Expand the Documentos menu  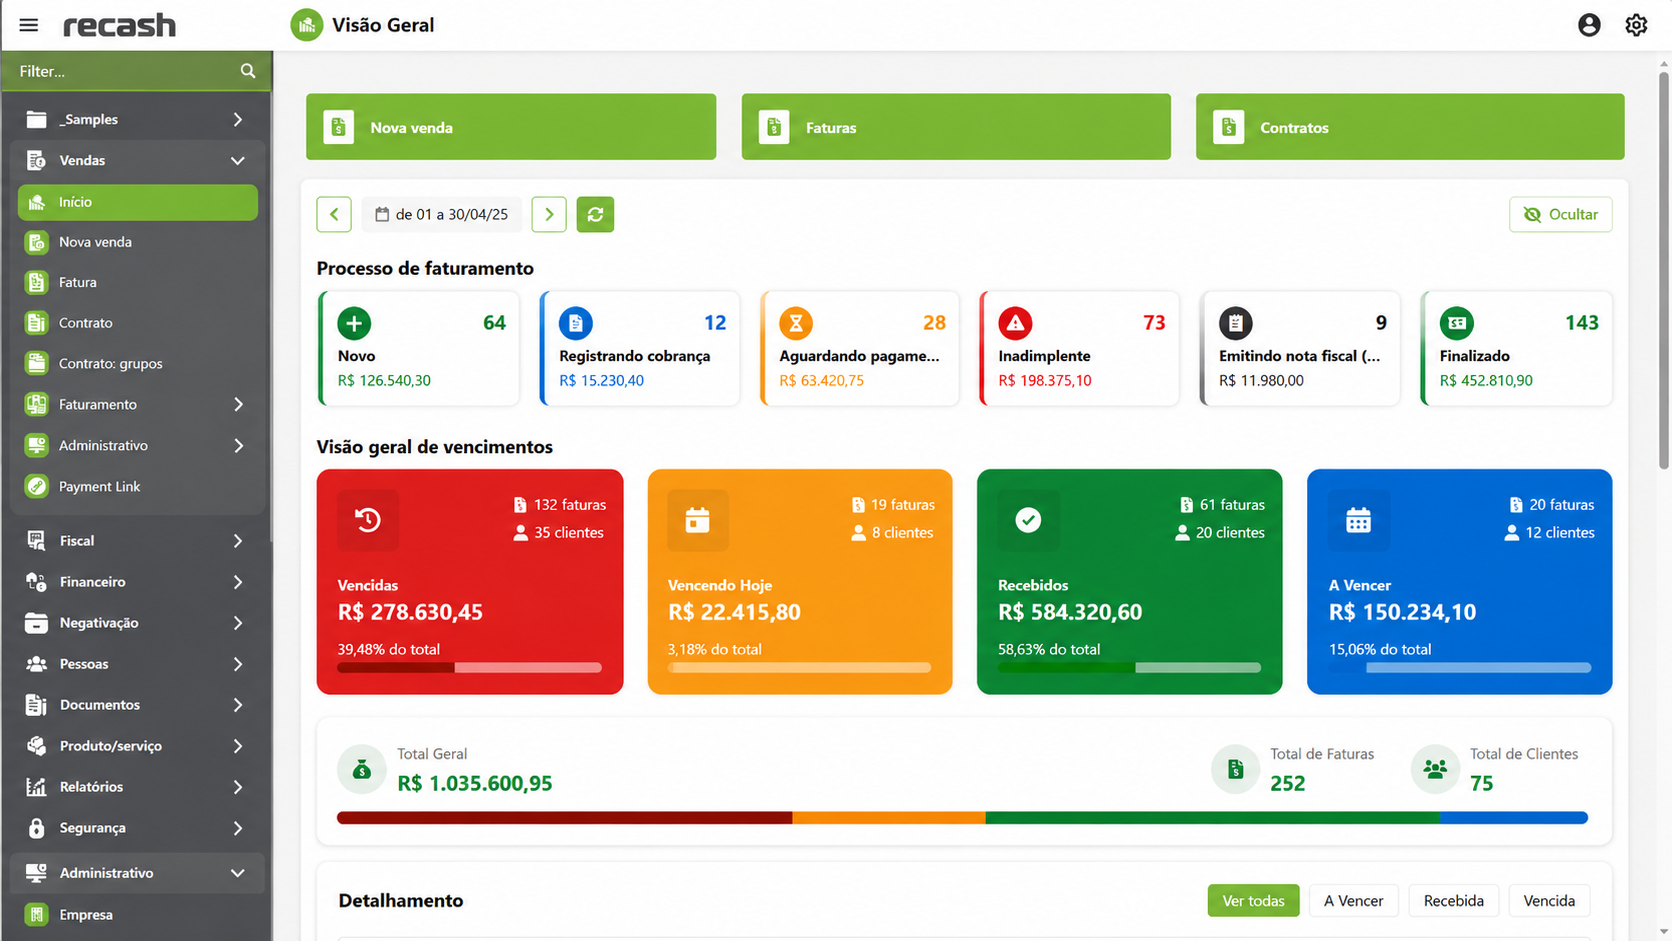137,704
